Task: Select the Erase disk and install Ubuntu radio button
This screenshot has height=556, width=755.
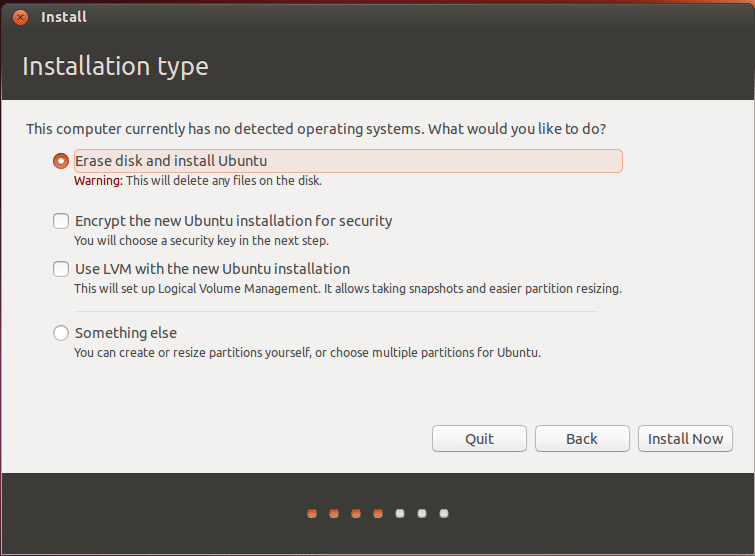Action: (61, 161)
